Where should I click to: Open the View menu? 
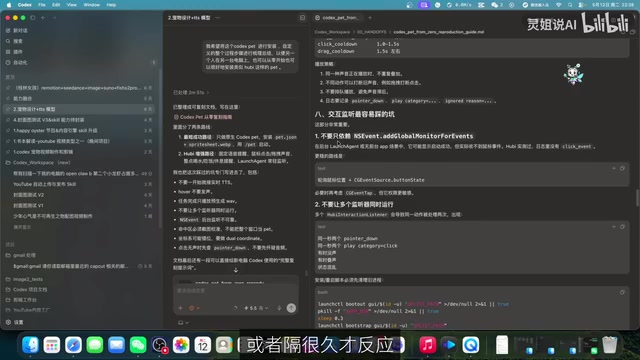point(71,5)
